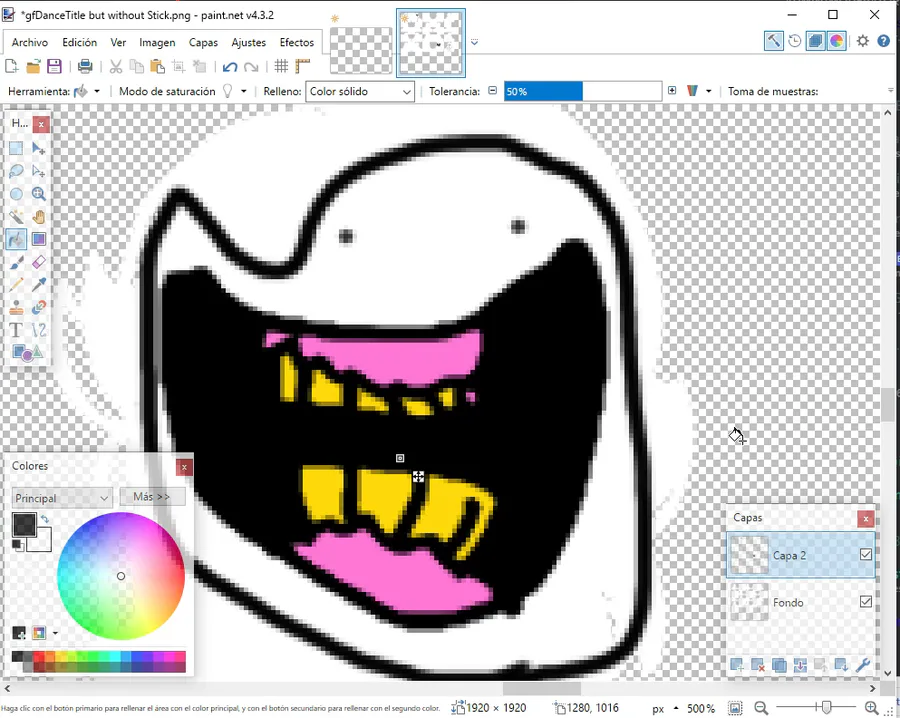Click the primary color swatch
900x718 pixels.
click(x=25, y=525)
